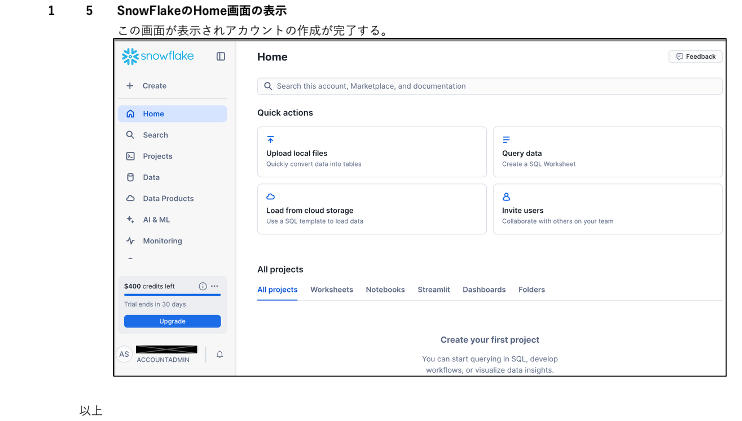Open the credits more-options ellipsis

point(214,286)
